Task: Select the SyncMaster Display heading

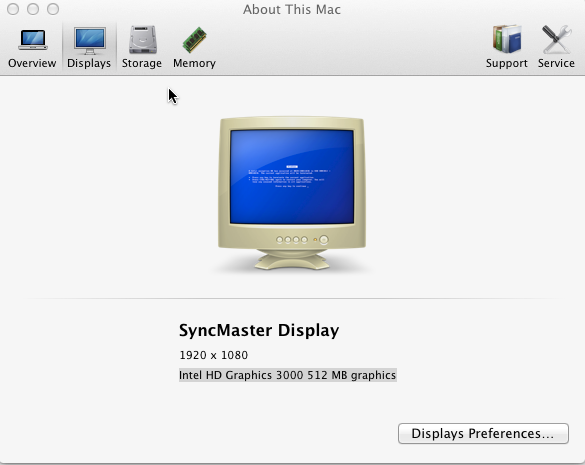Action: click(259, 331)
